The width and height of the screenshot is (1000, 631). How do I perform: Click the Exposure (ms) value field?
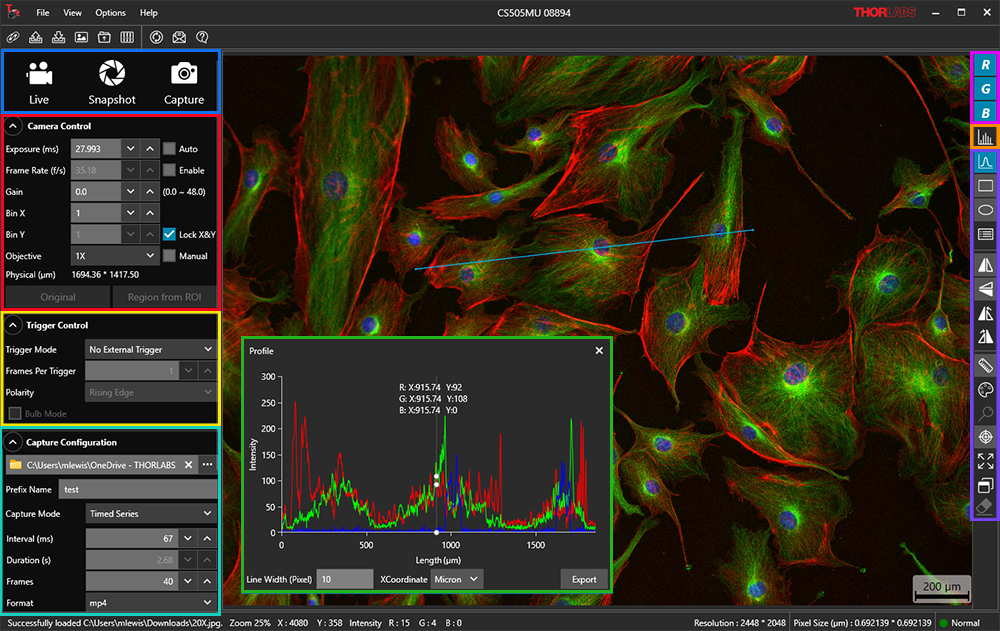[96, 149]
